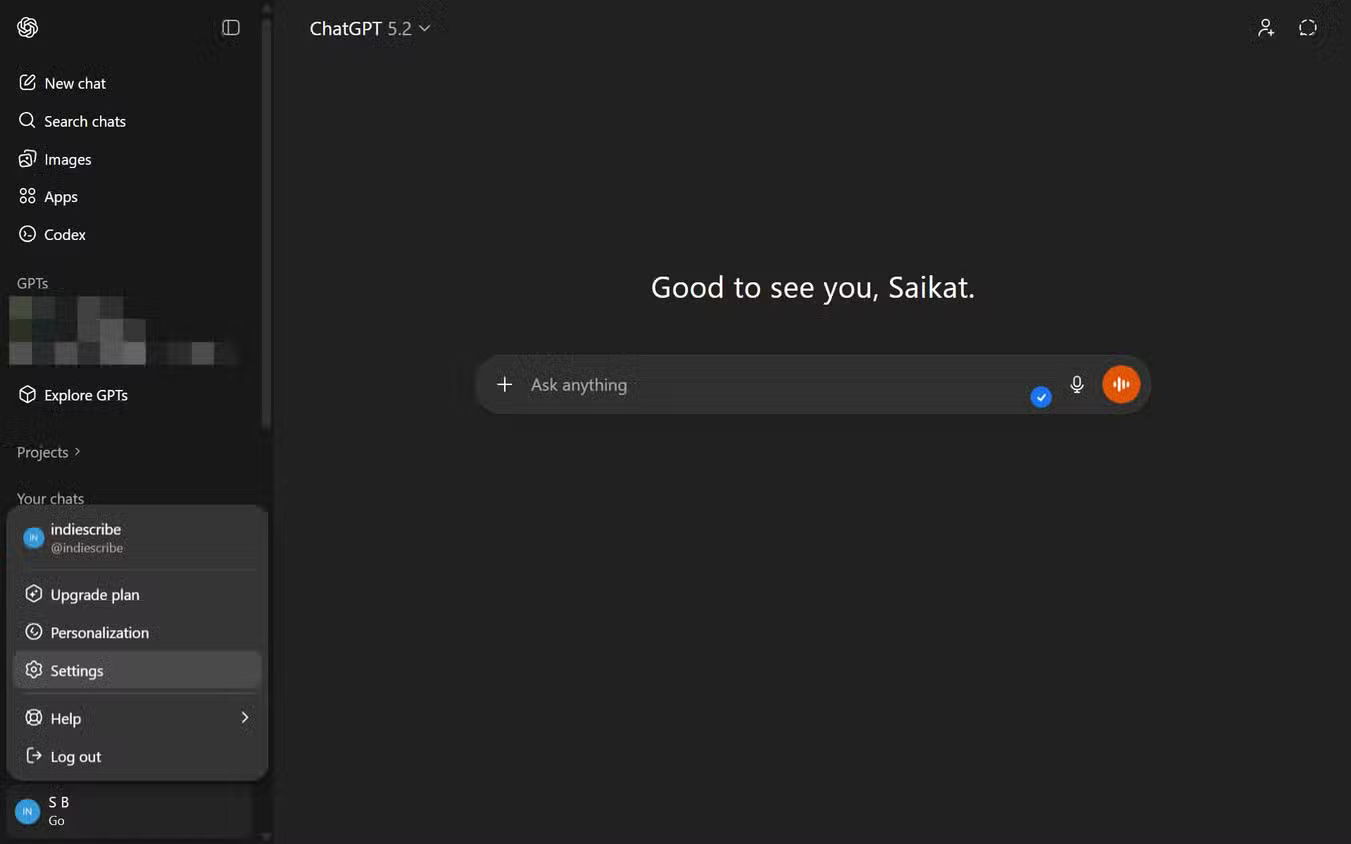Start voice mode with orange button
Screen dimensions: 1351x844
[1121, 385]
